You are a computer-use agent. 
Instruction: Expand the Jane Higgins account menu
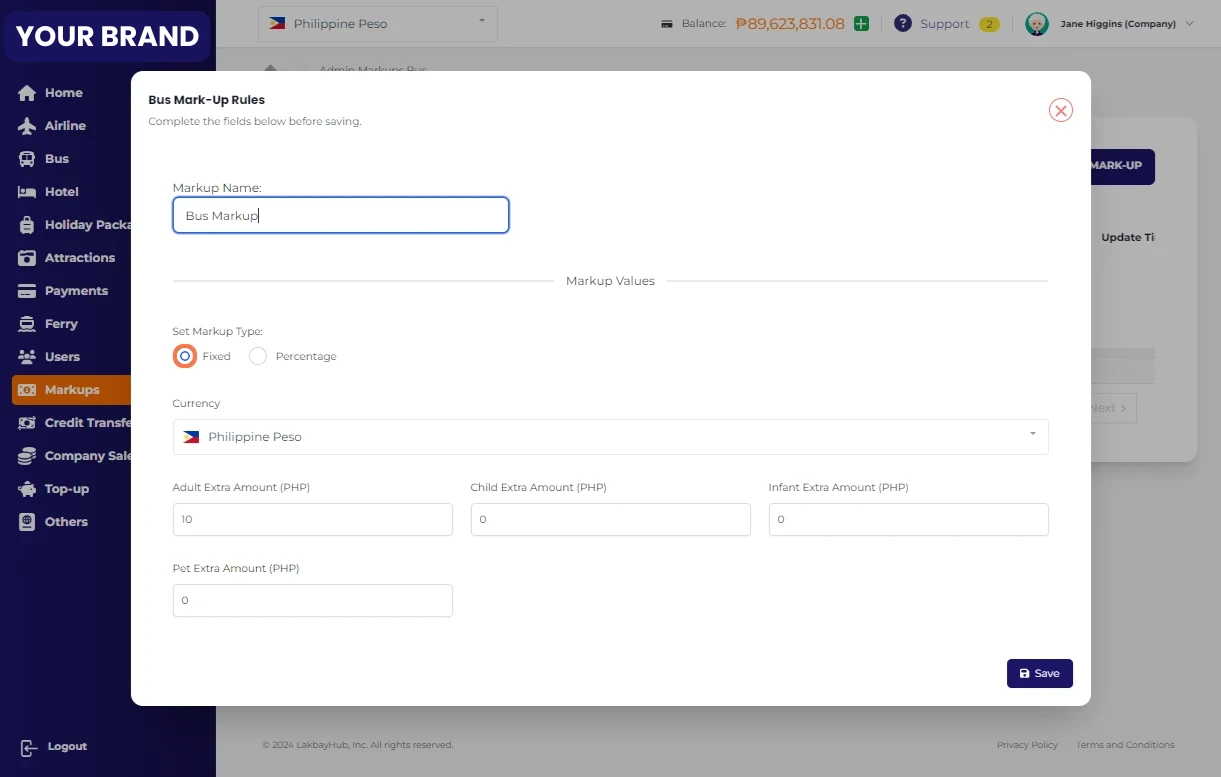pyautogui.click(x=1110, y=24)
